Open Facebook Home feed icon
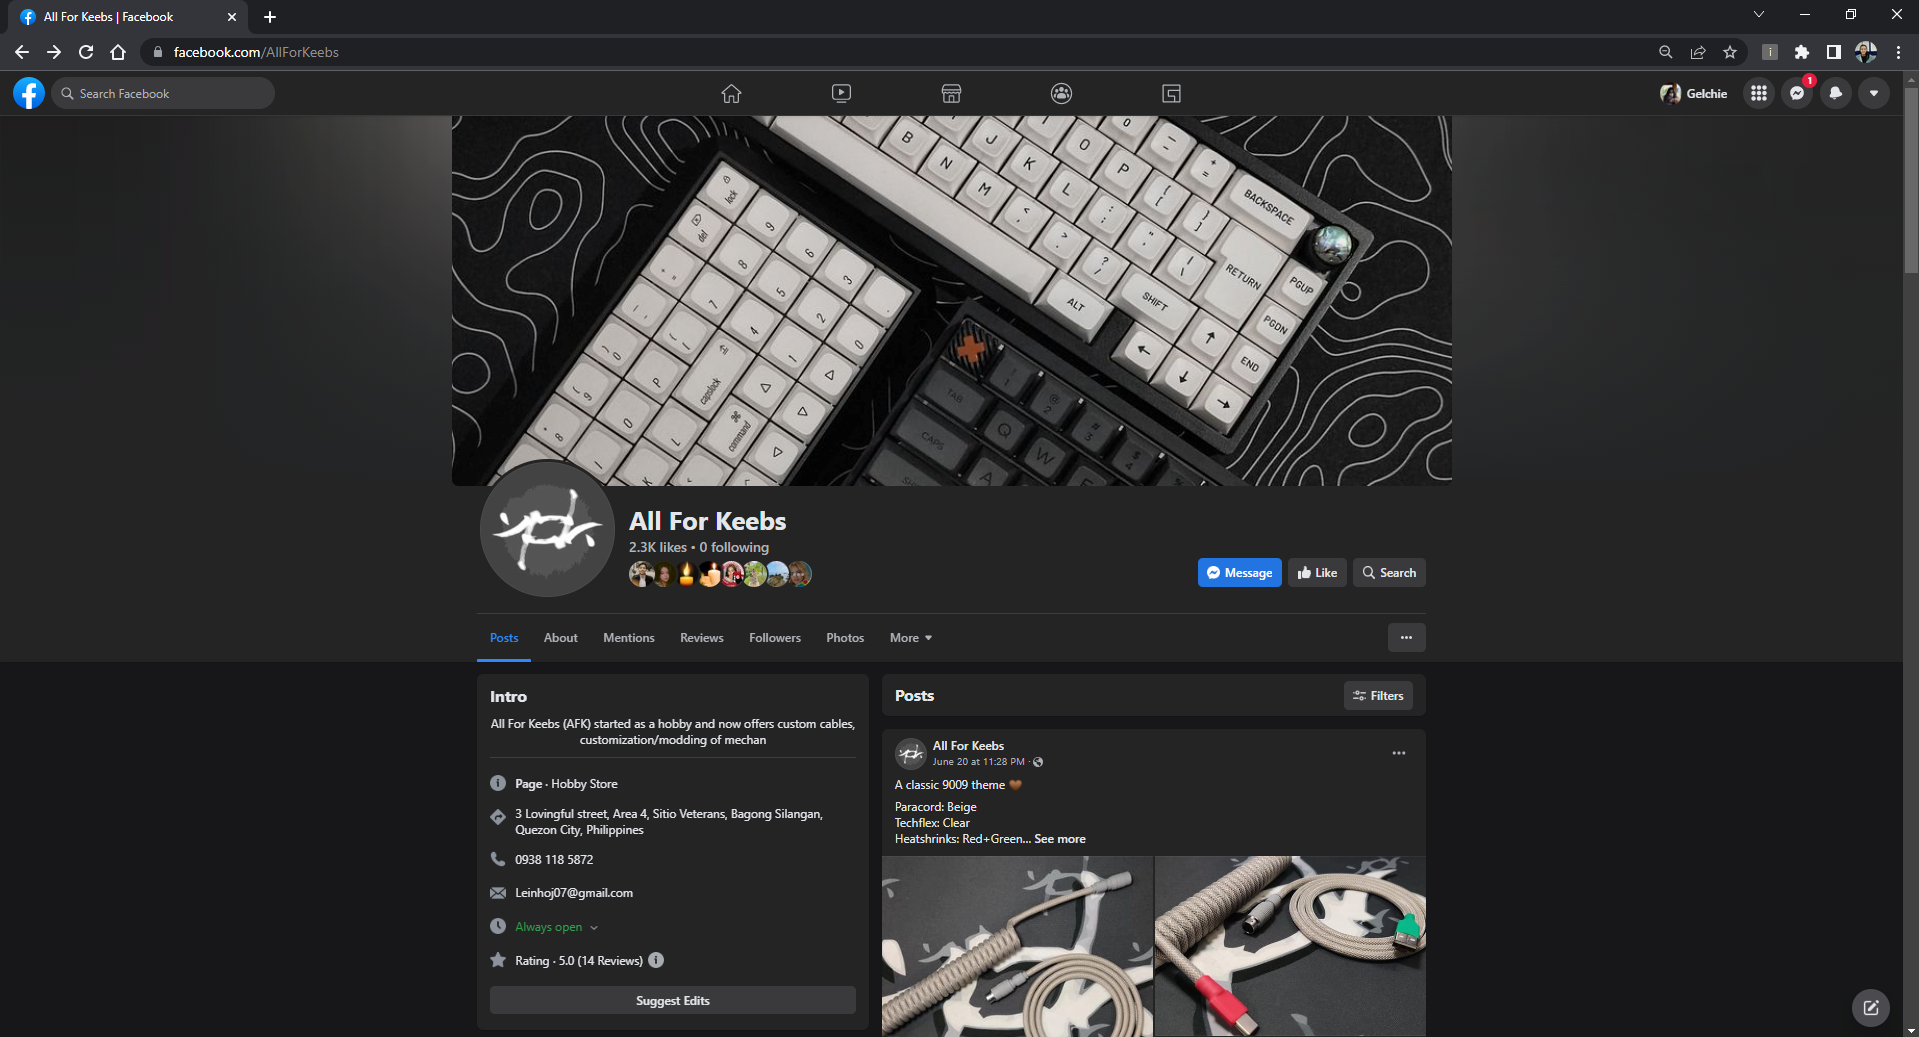 click(731, 93)
